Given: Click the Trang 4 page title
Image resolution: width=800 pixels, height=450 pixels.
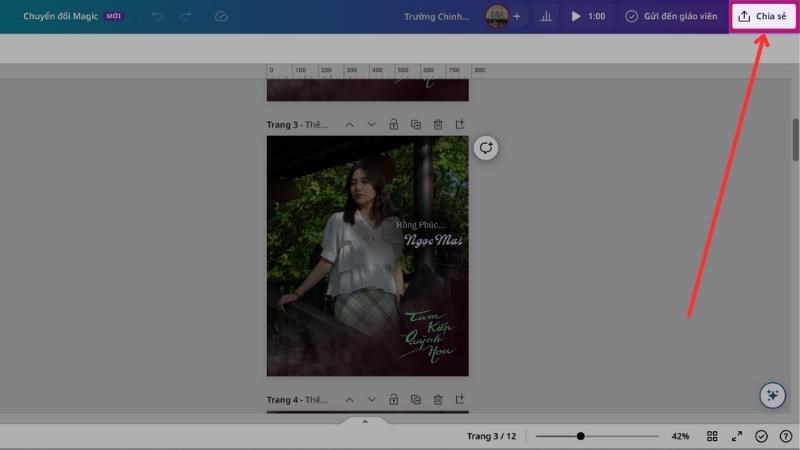Looking at the screenshot, I should [x=297, y=399].
